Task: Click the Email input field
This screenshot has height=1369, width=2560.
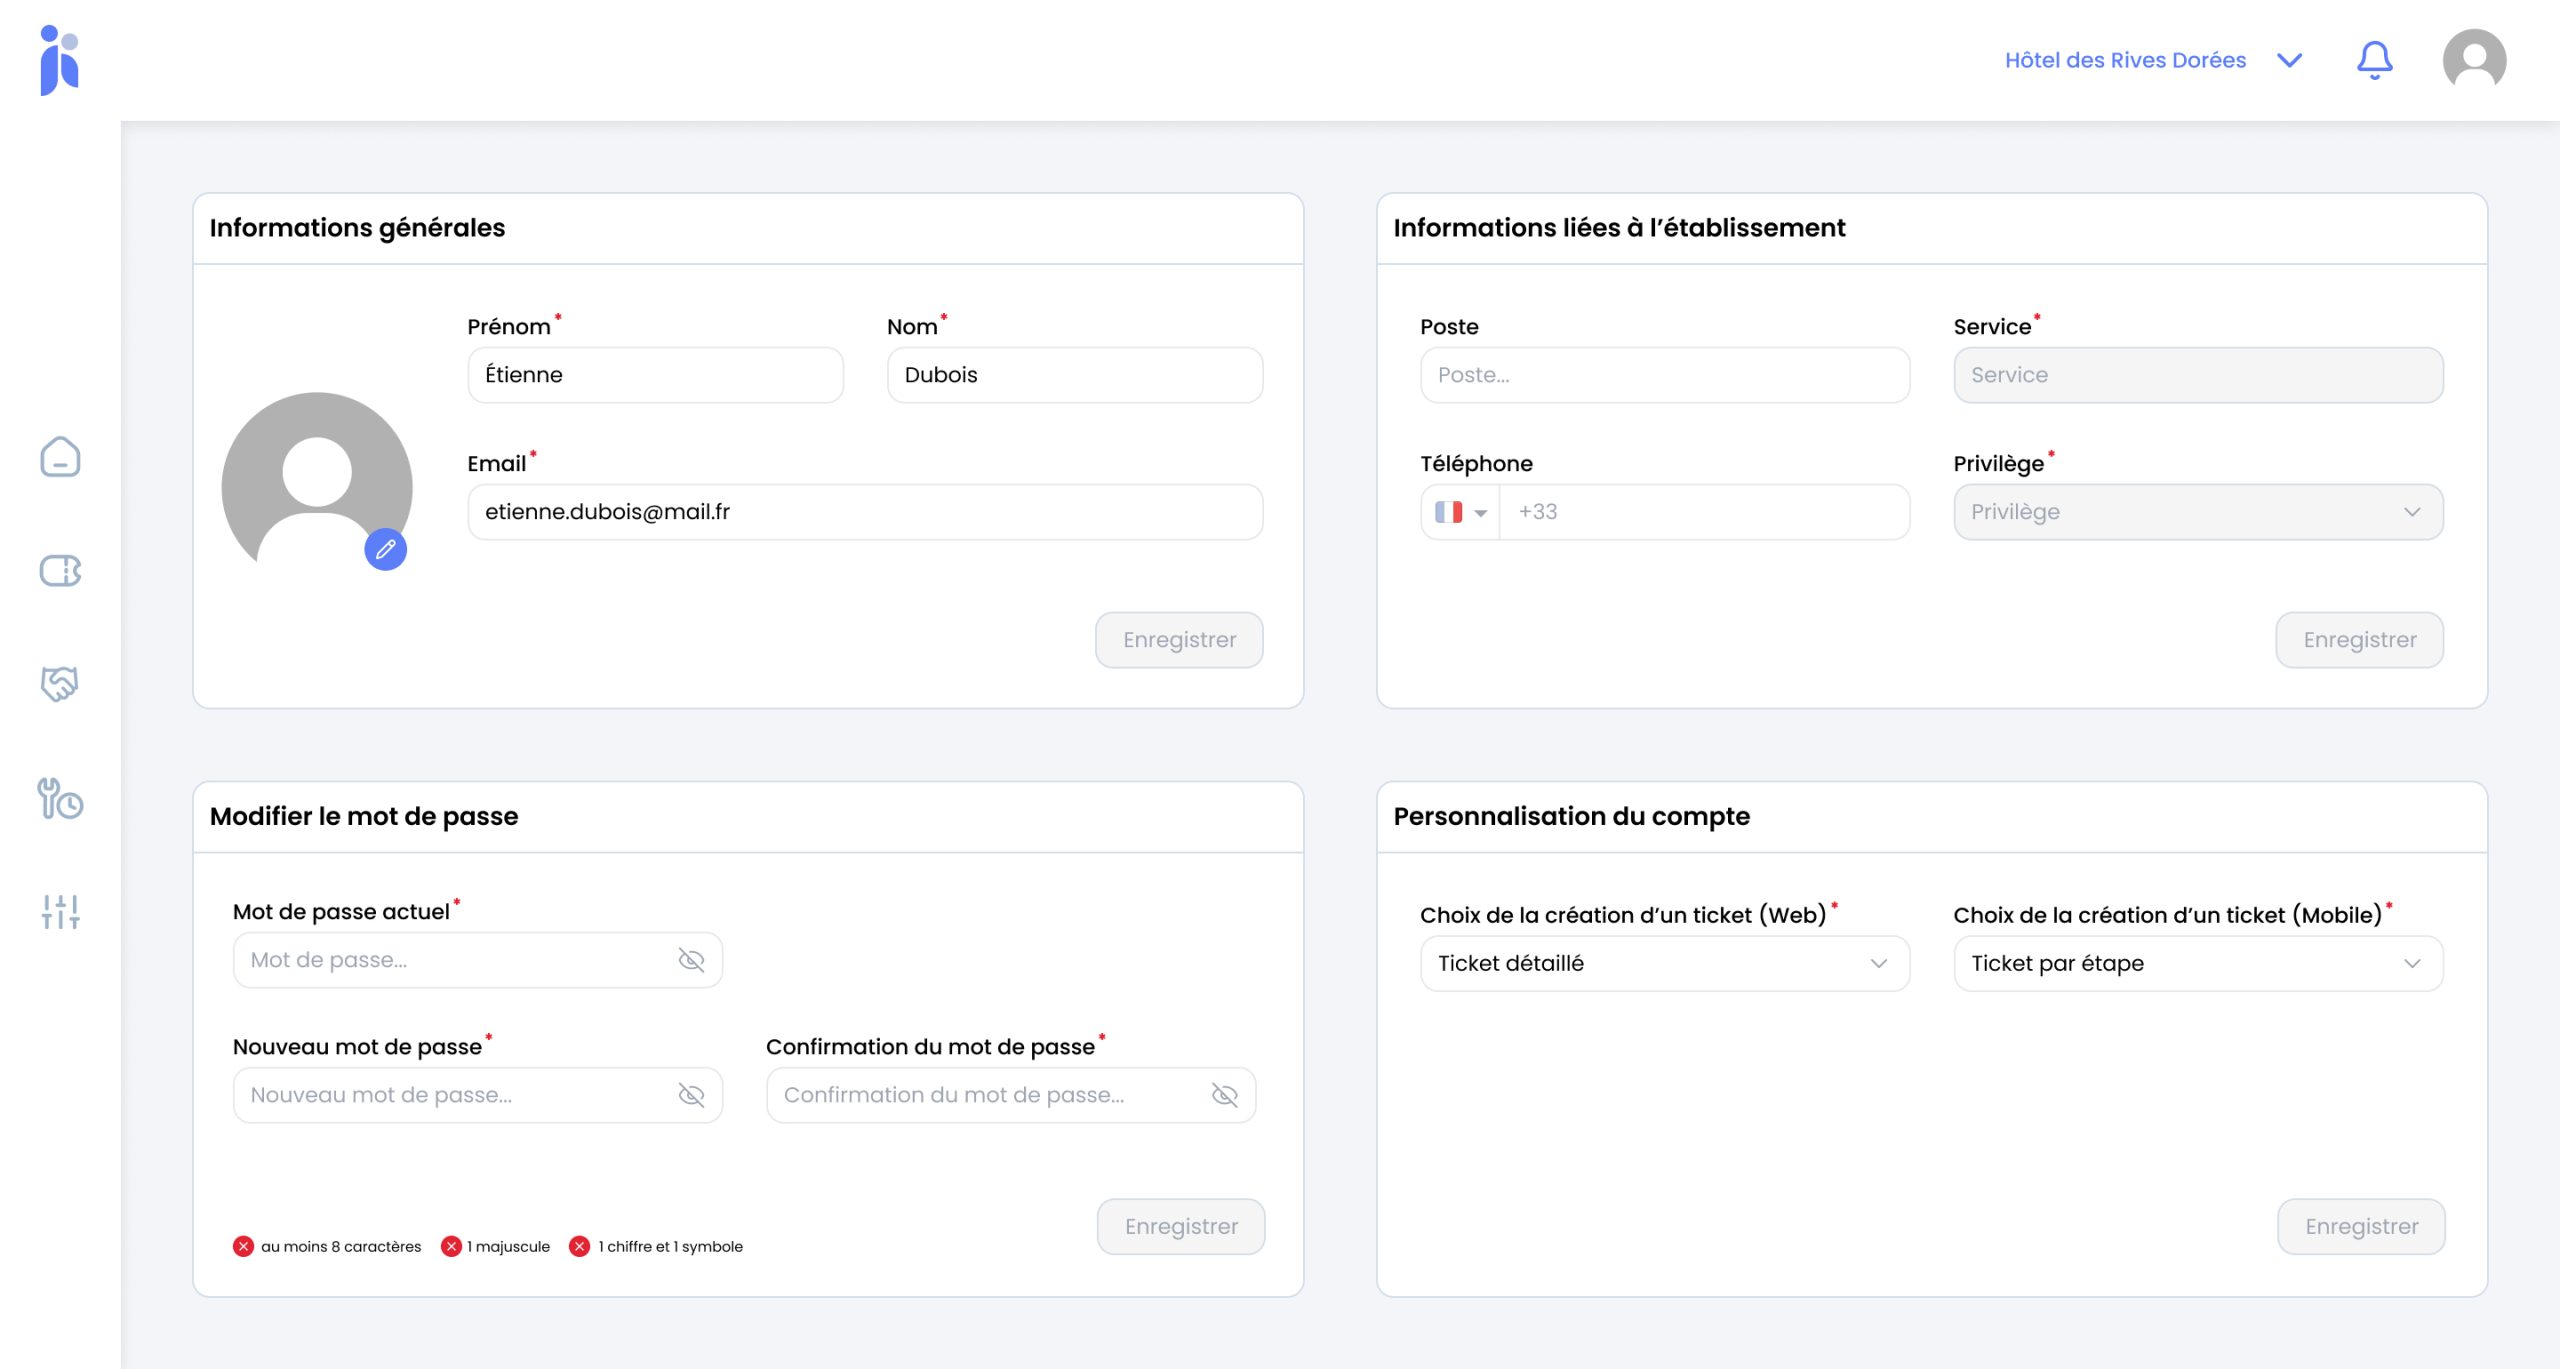Action: pyautogui.click(x=864, y=512)
